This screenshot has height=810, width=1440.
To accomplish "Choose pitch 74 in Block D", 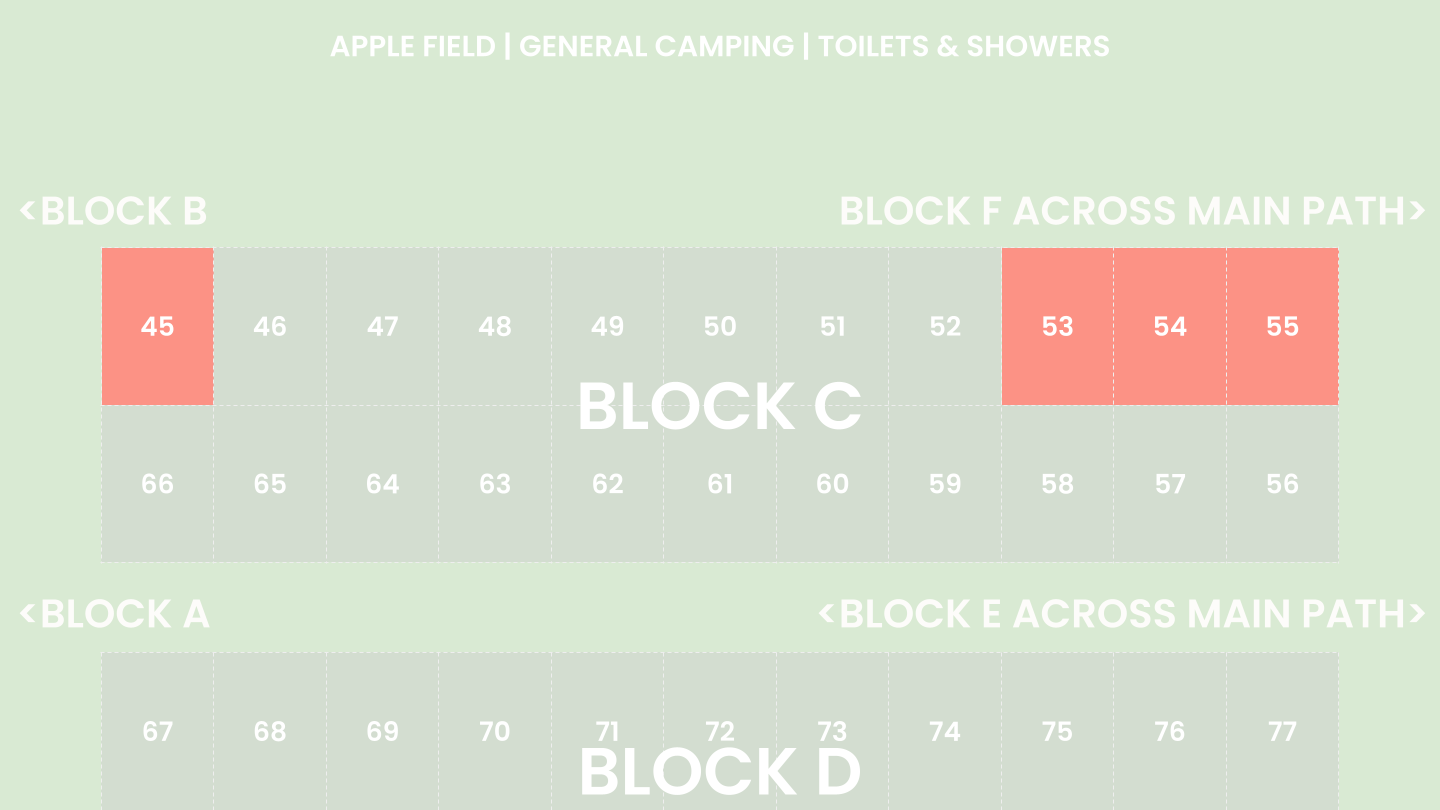I will click(x=945, y=731).
